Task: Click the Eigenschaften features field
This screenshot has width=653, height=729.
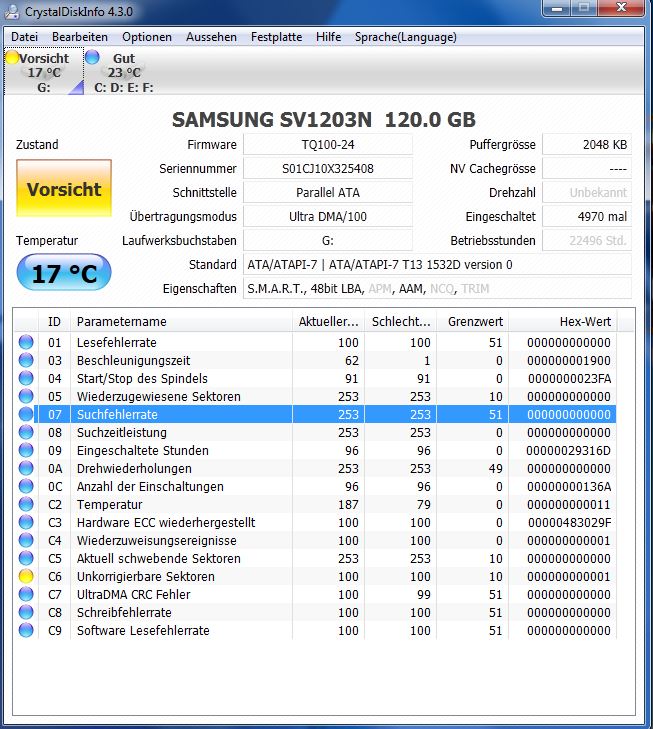Action: pos(437,289)
